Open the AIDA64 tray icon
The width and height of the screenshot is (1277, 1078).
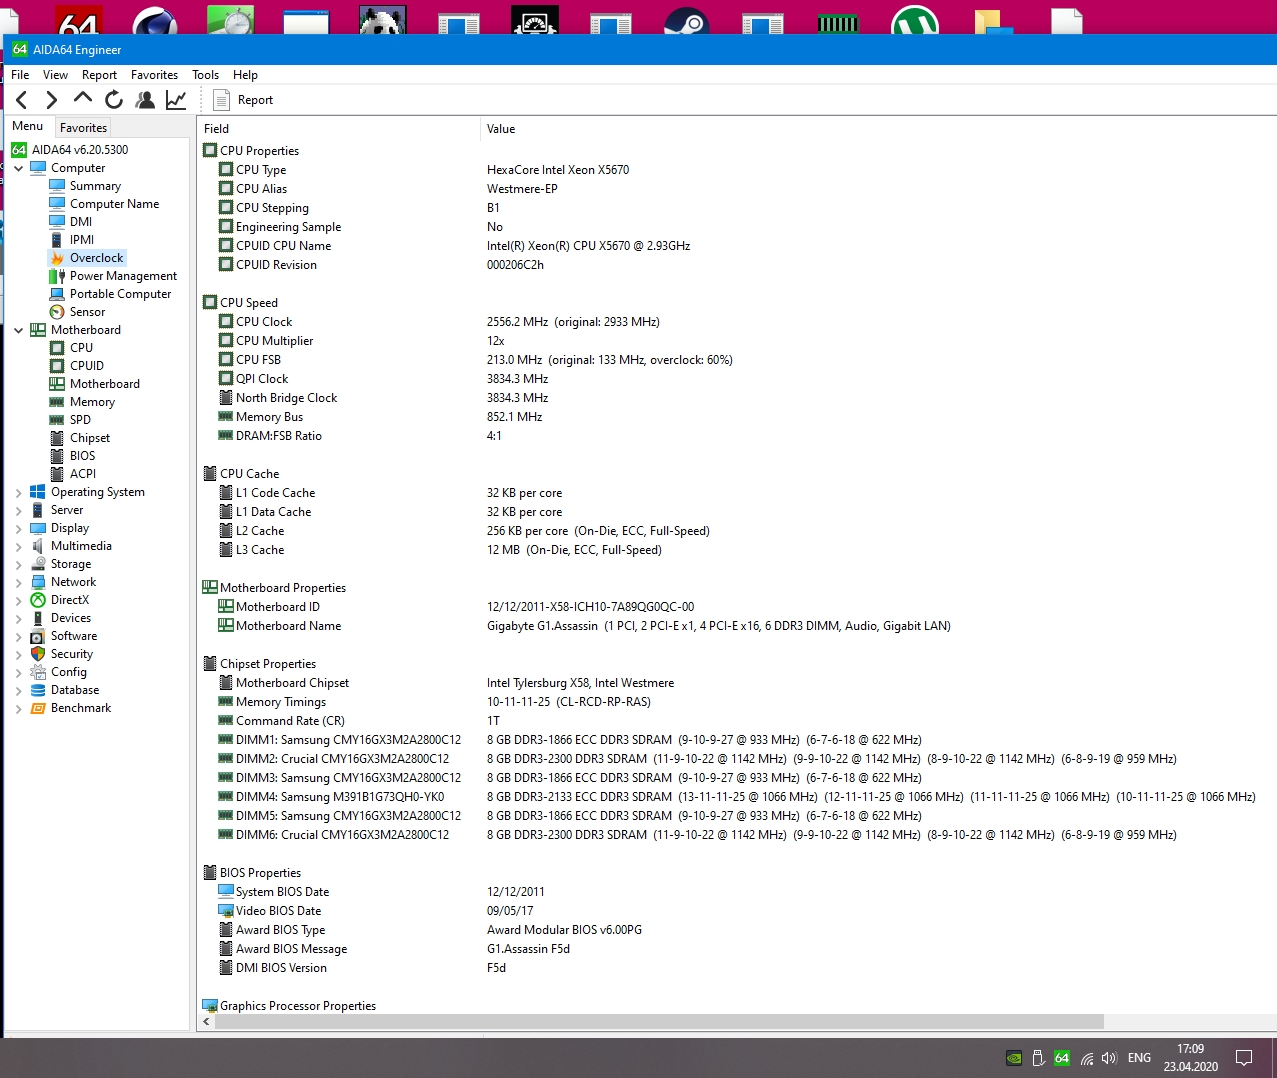[1062, 1058]
